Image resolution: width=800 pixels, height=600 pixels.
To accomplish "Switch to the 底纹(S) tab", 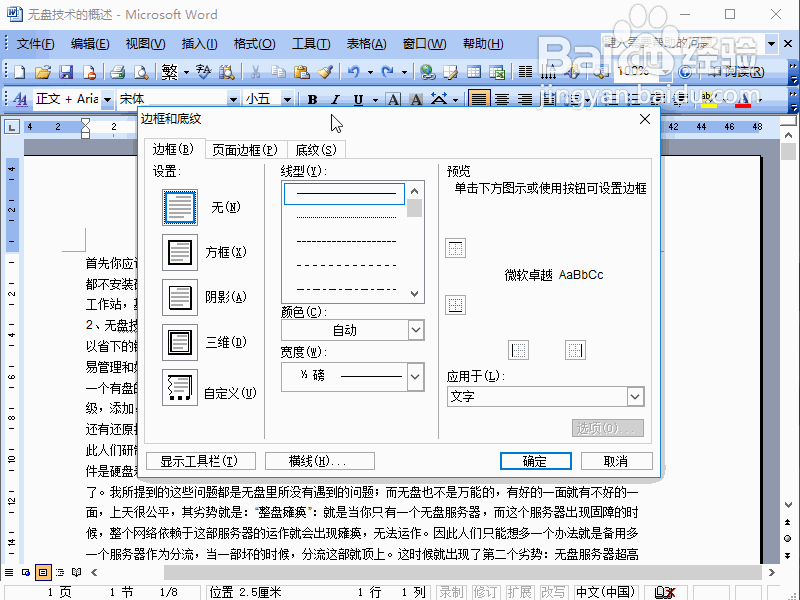I will 316,150.
